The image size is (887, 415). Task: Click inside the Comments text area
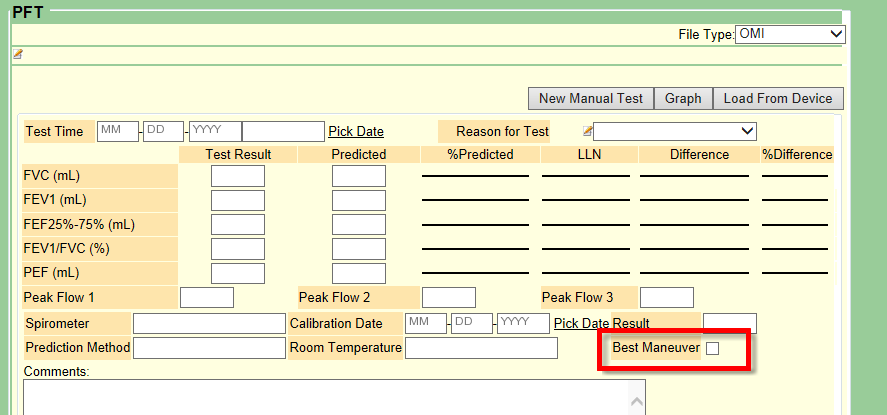coord(320,397)
